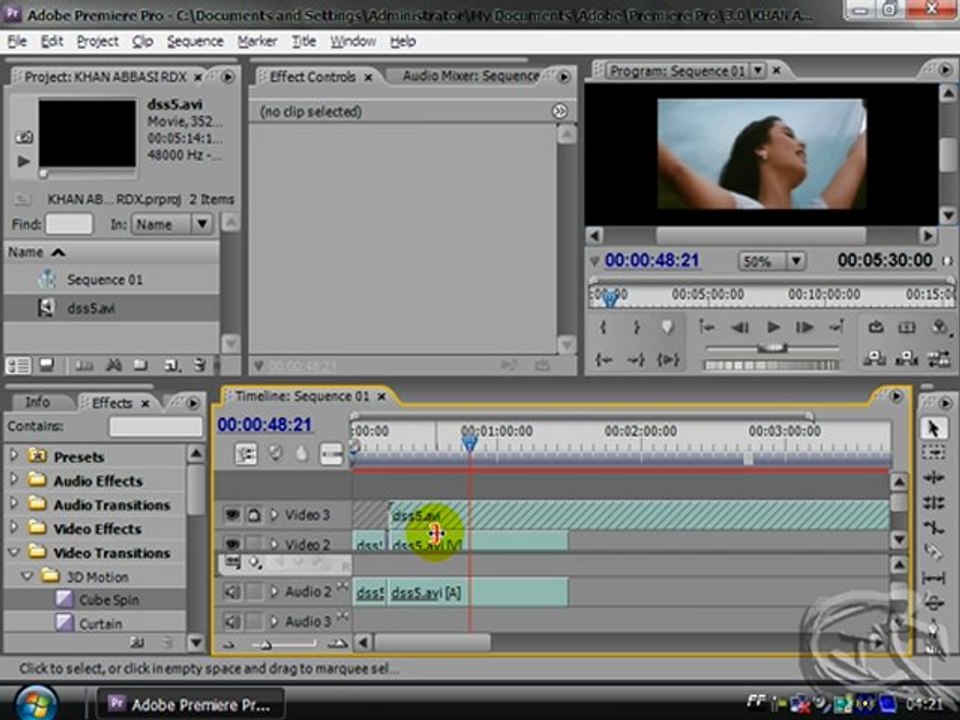Screen dimensions: 960x720
Task: Click the Contains search field in Effects
Action: point(156,427)
